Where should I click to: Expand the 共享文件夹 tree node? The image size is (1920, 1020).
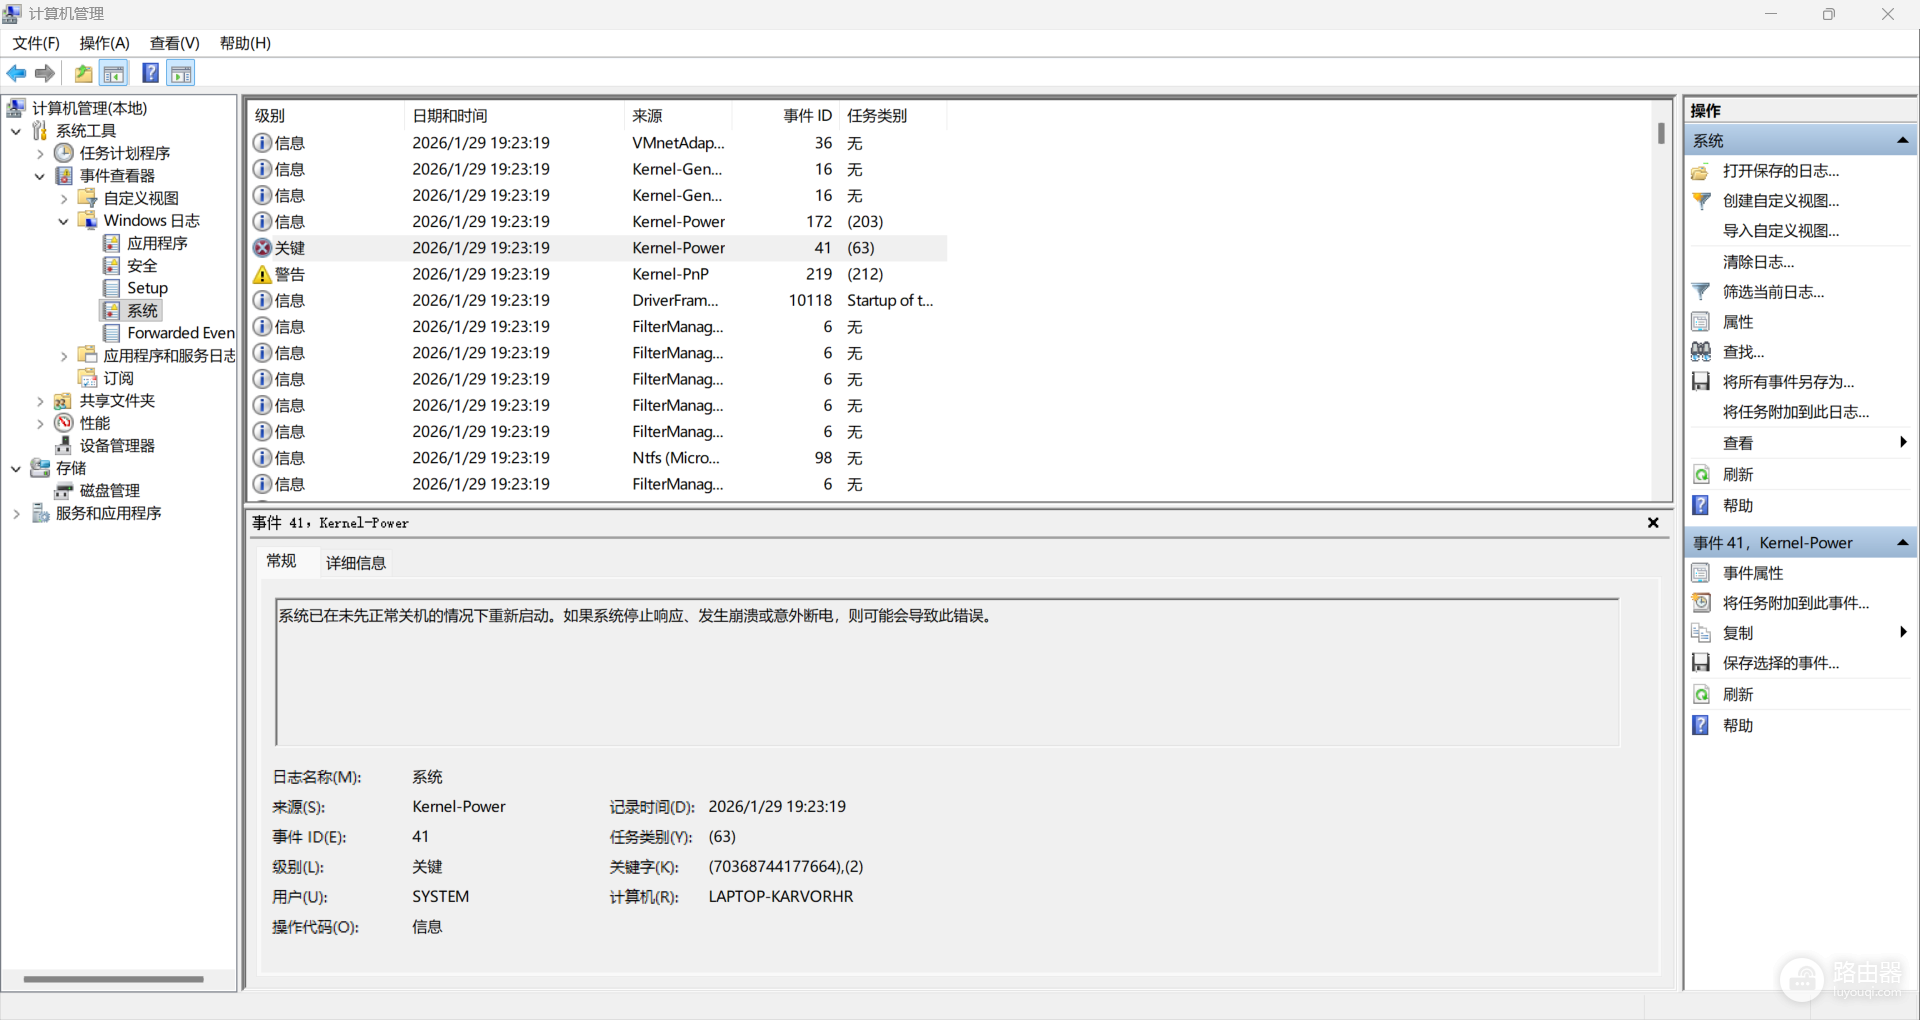(x=40, y=401)
